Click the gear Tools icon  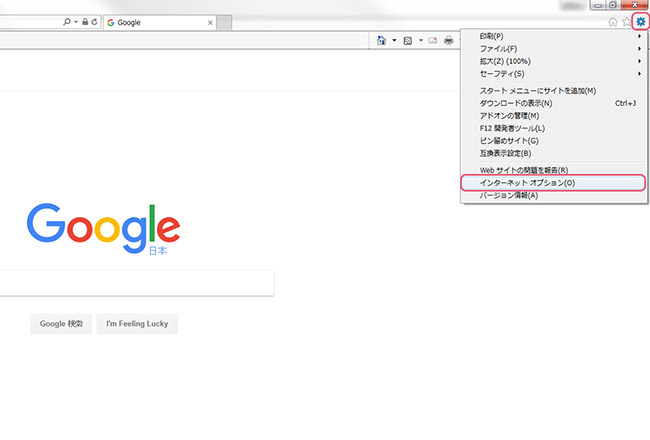pos(640,22)
